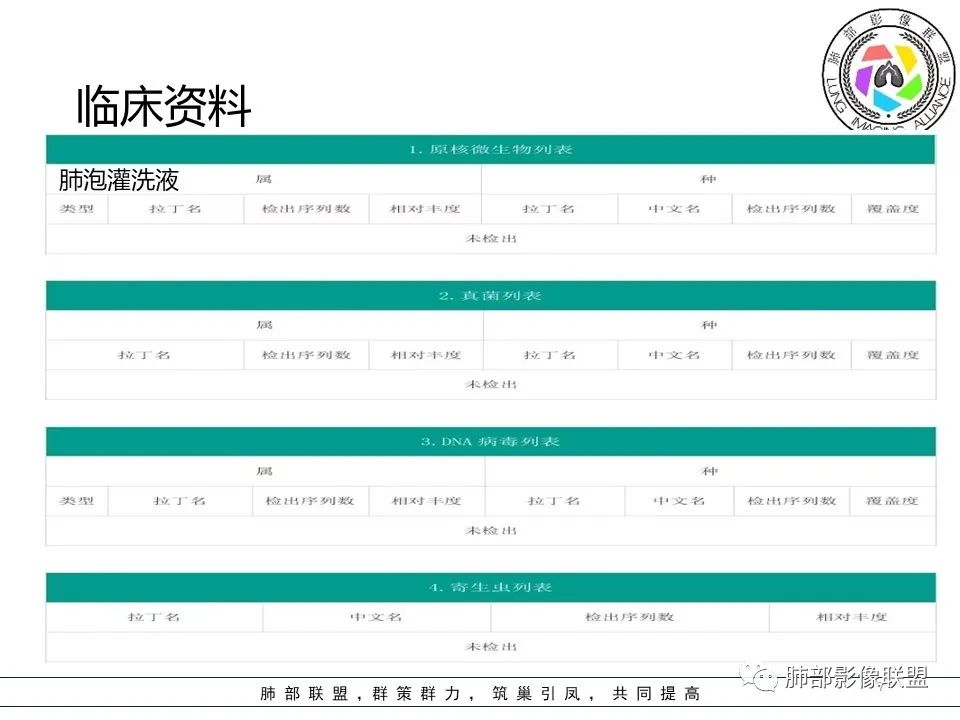The image size is (960, 720).
Task: Click 中文名 column in 原核微生物列表 table
Action: click(x=674, y=209)
